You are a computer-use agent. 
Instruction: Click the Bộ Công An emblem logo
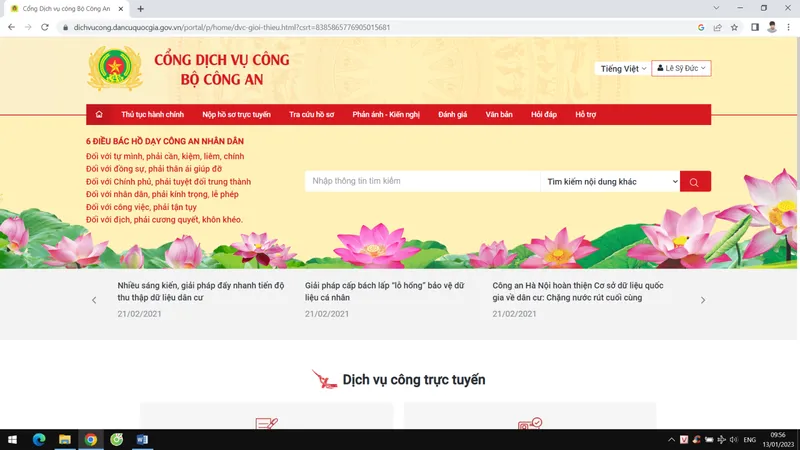[115, 69]
